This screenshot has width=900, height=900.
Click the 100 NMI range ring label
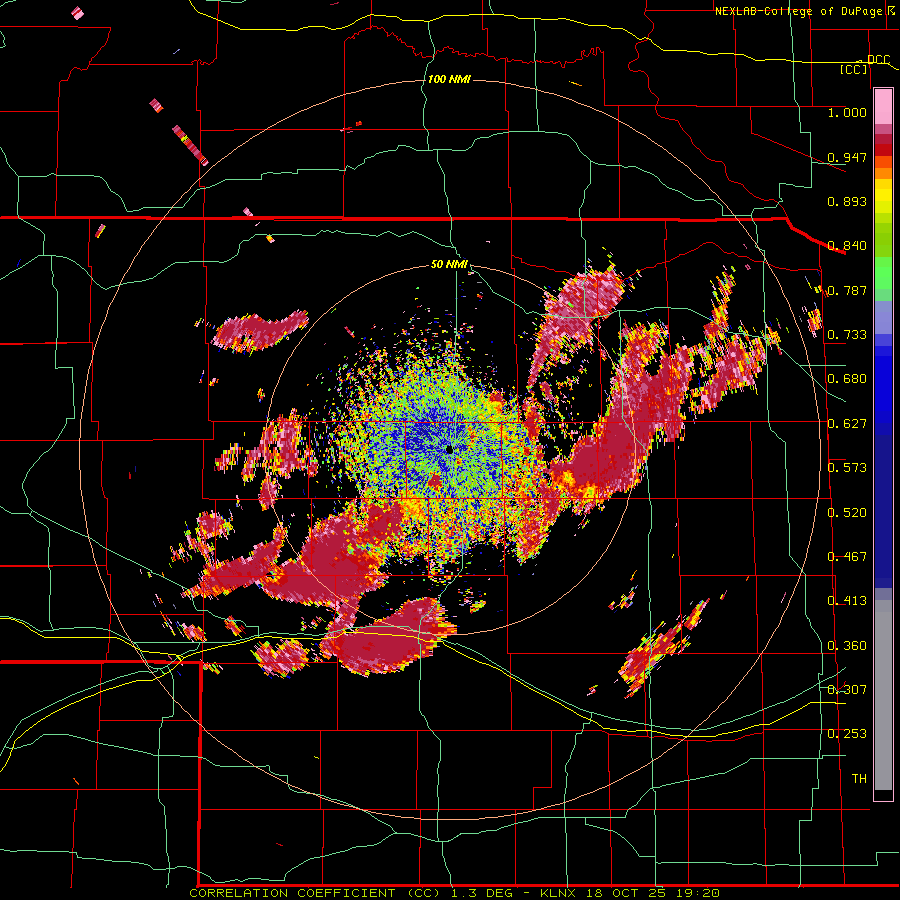(449, 79)
